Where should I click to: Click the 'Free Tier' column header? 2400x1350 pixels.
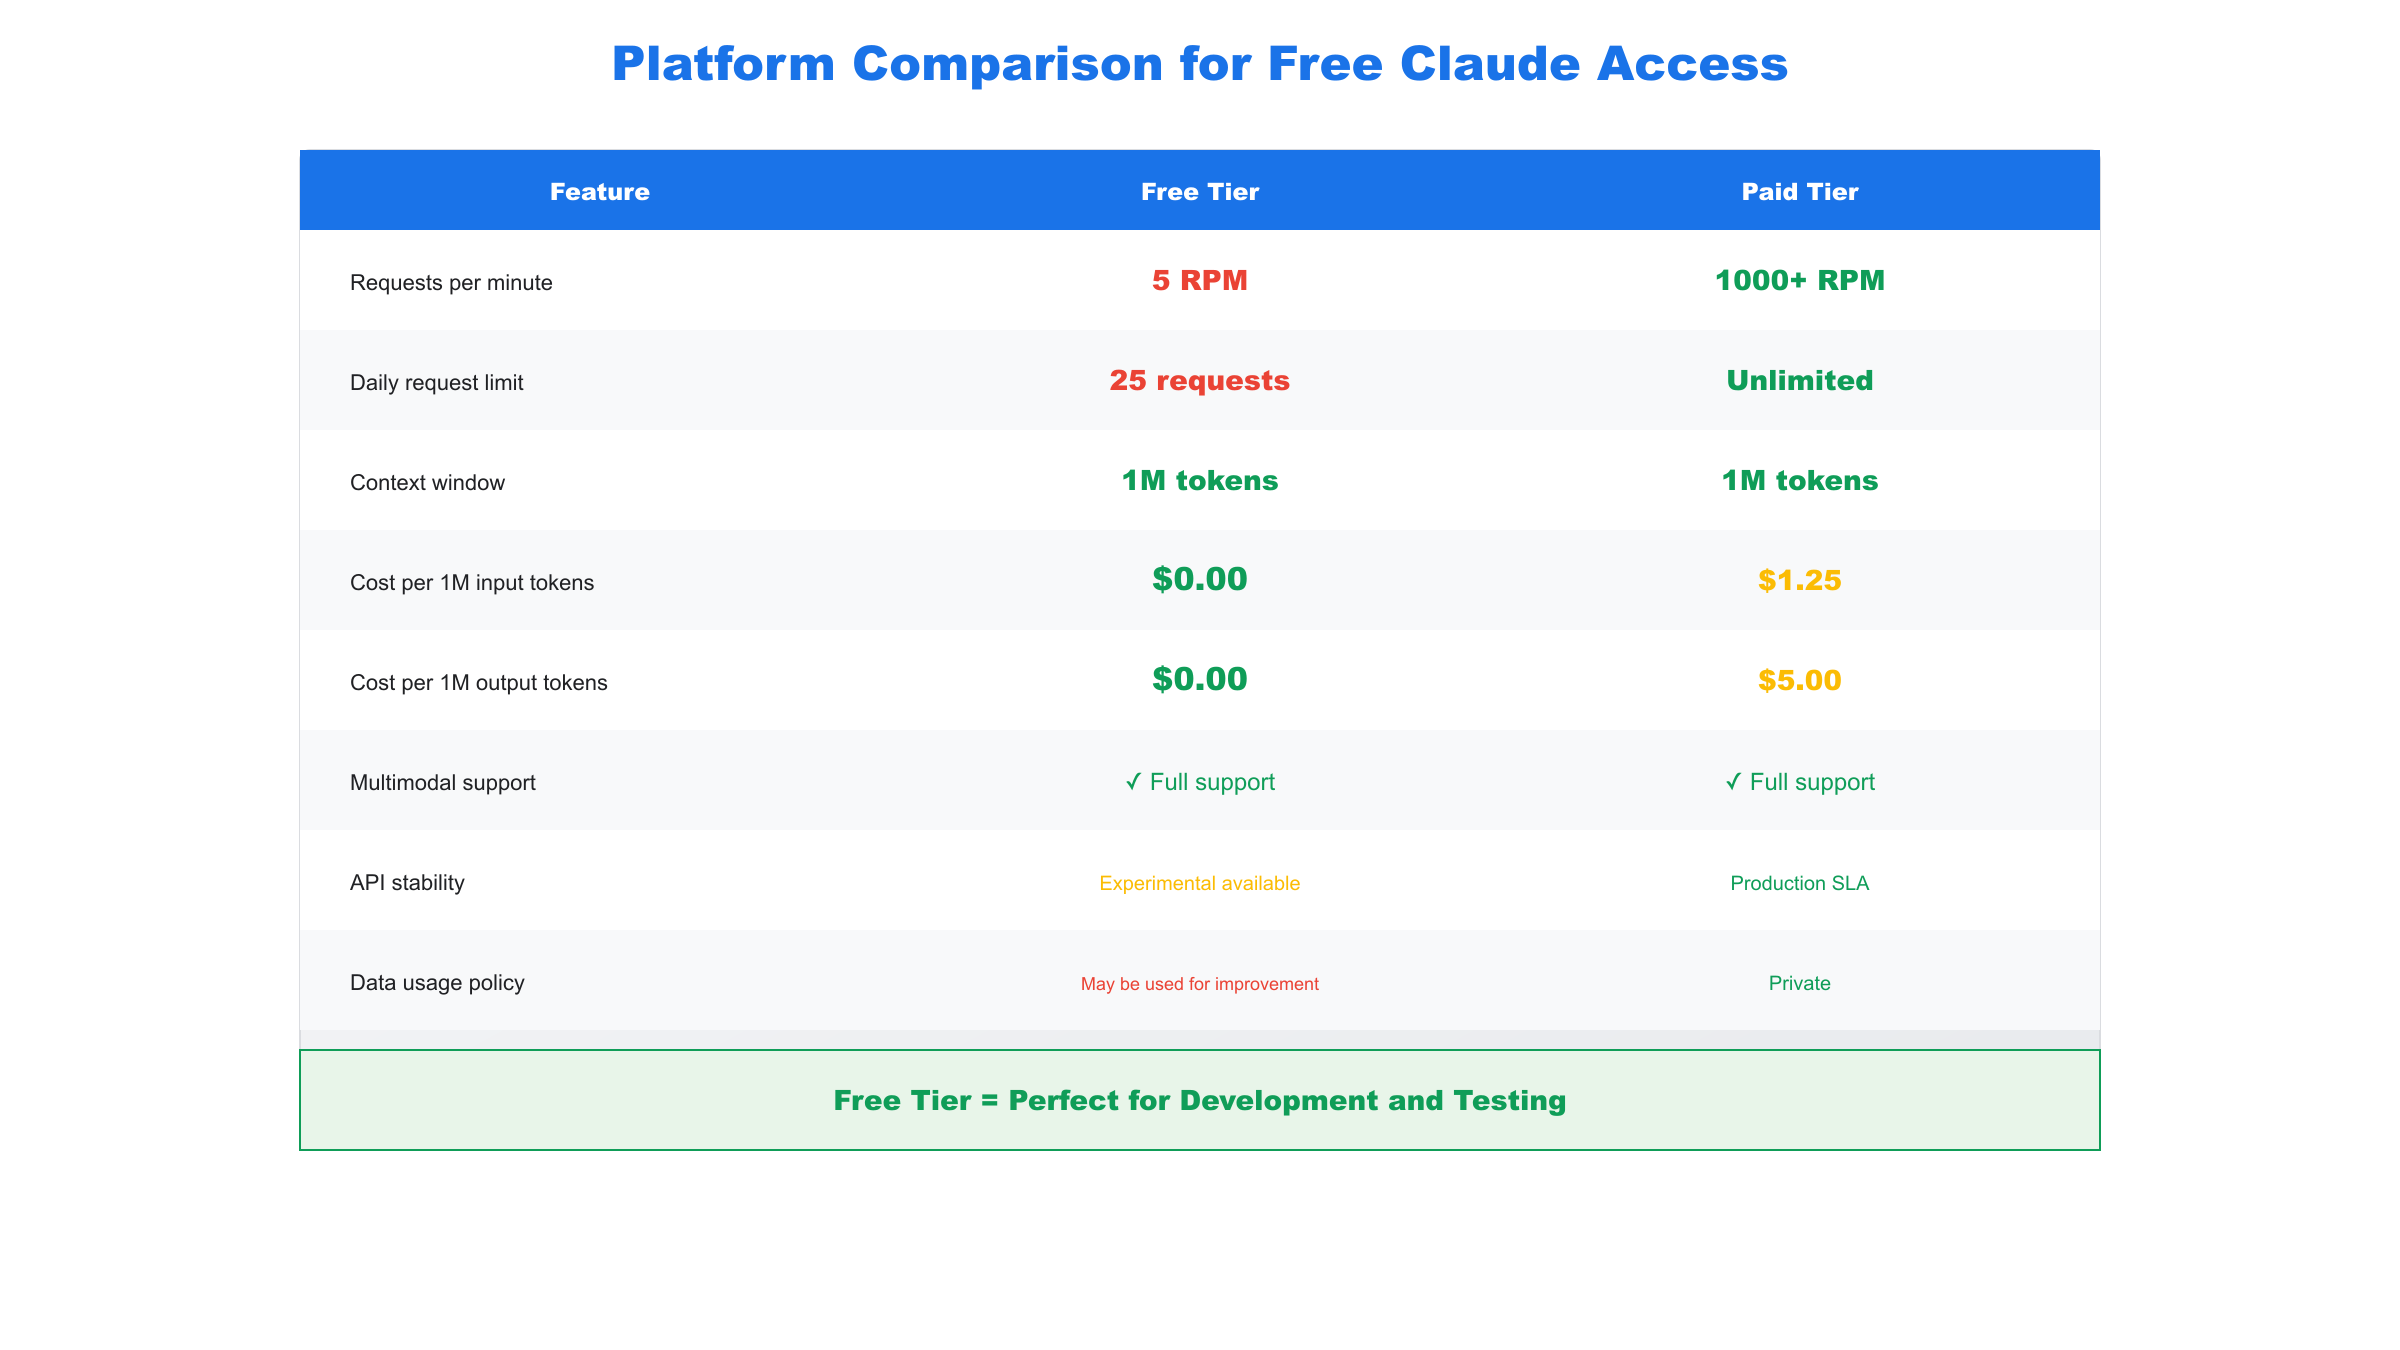pyautogui.click(x=1200, y=191)
